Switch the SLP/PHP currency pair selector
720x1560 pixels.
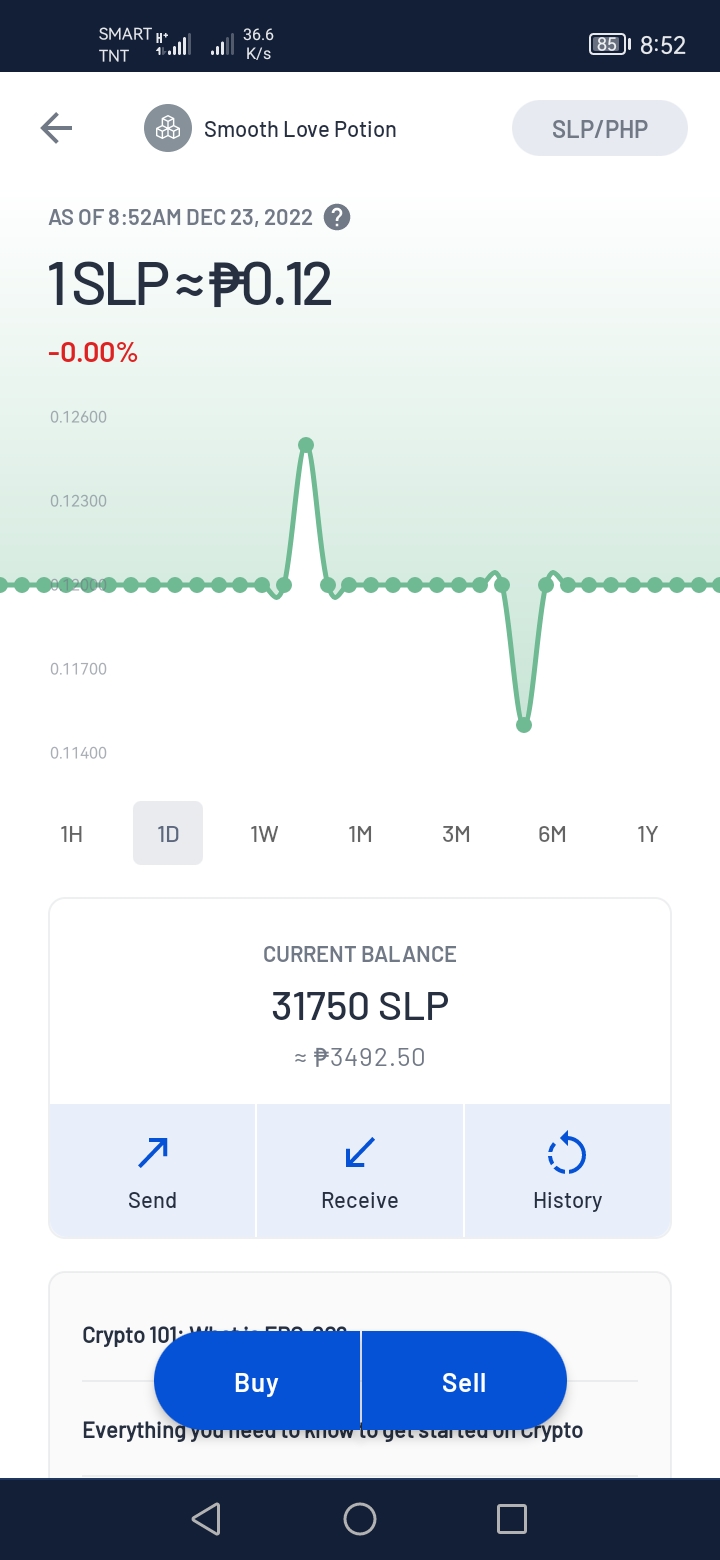[x=600, y=128]
